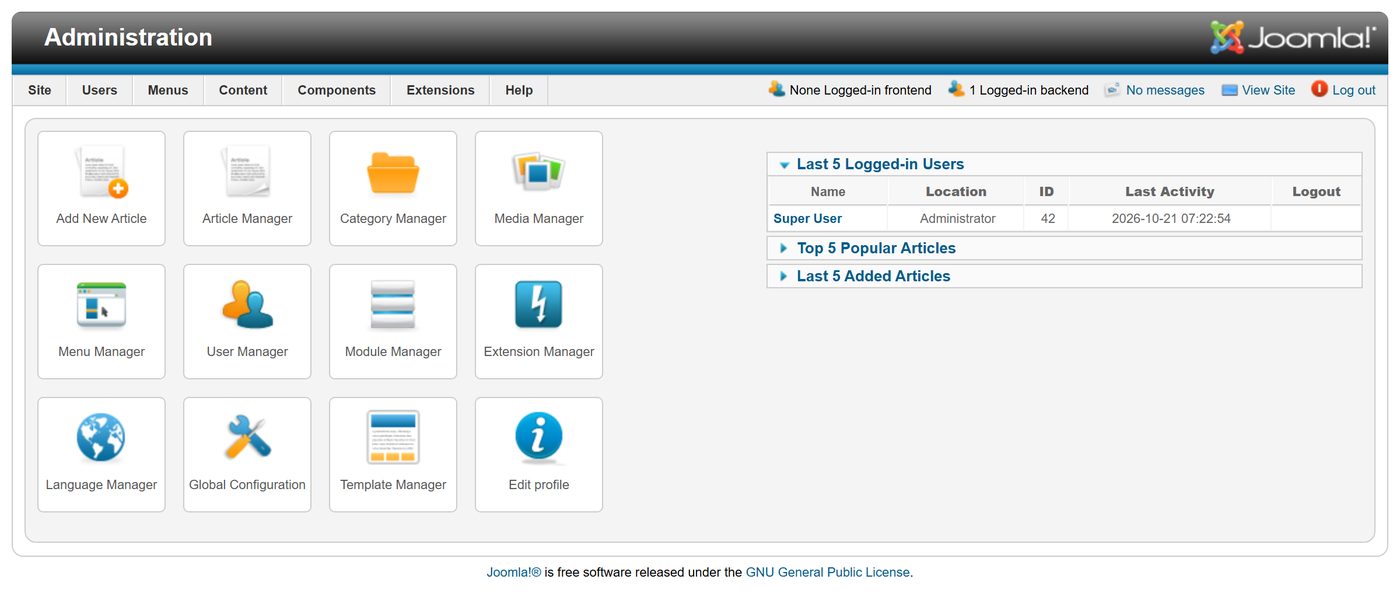
Task: Open the Components menu
Action: pyautogui.click(x=337, y=90)
